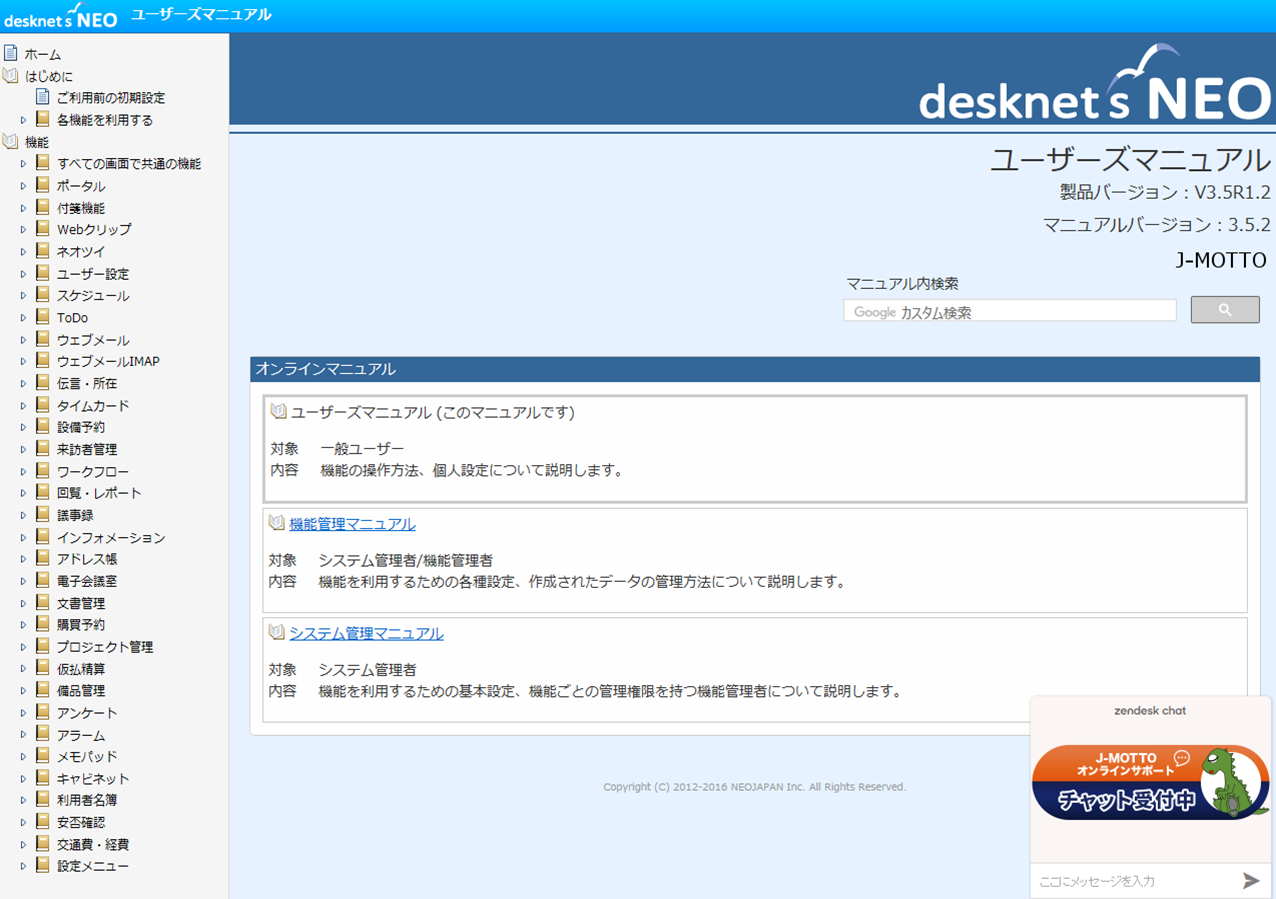Click the book icon next to 仮払精算

42,668
